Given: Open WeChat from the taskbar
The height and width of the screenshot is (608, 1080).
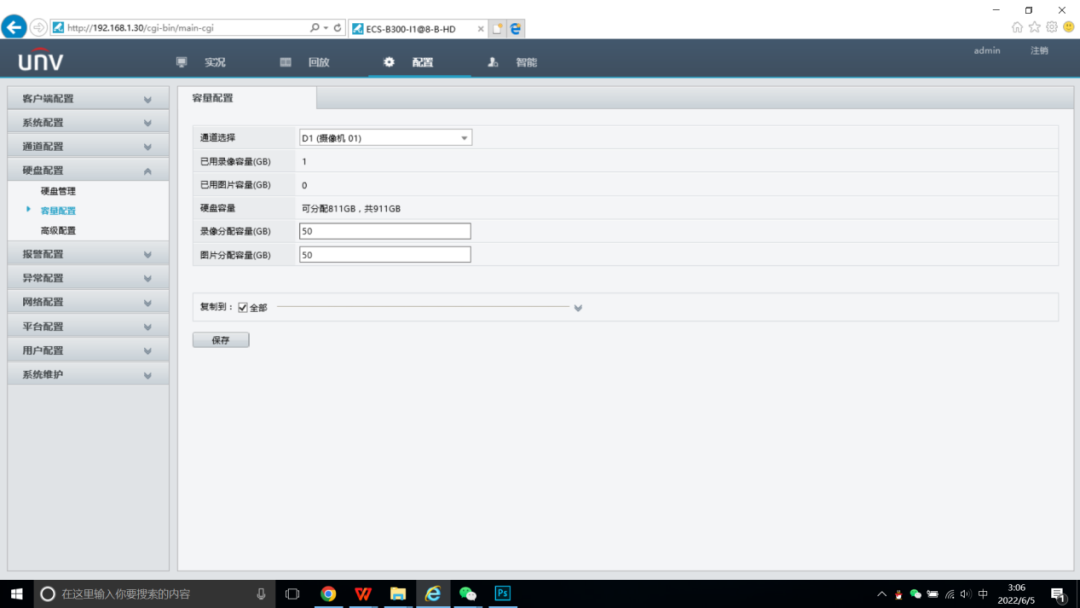Looking at the screenshot, I should pos(467,594).
